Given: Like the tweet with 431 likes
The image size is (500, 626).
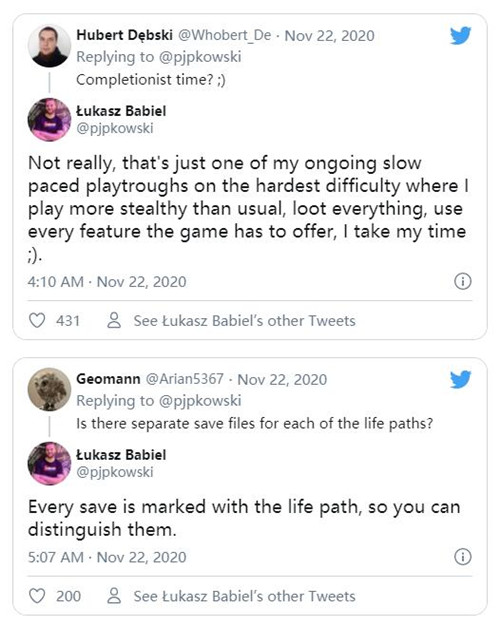Looking at the screenshot, I should [37, 320].
